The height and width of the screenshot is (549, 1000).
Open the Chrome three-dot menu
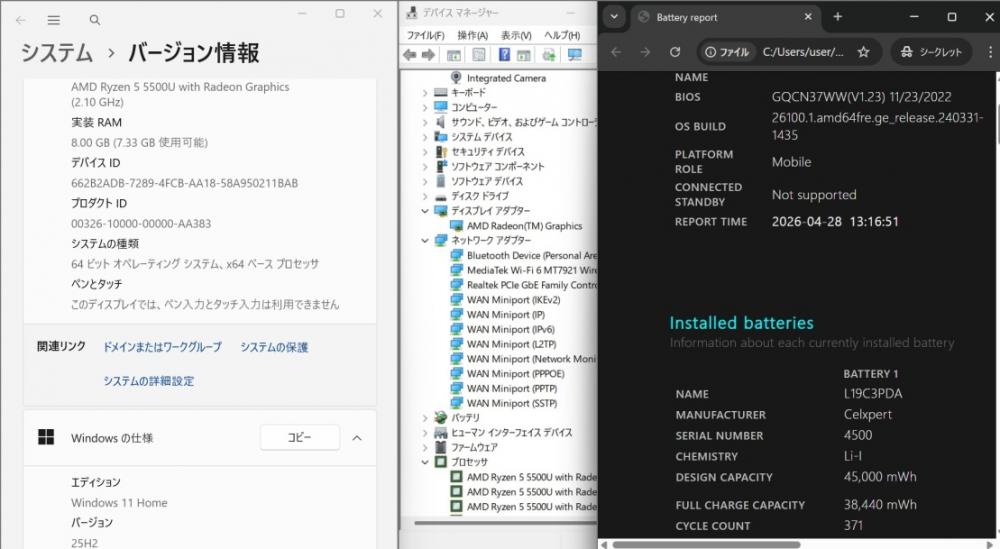coord(990,52)
